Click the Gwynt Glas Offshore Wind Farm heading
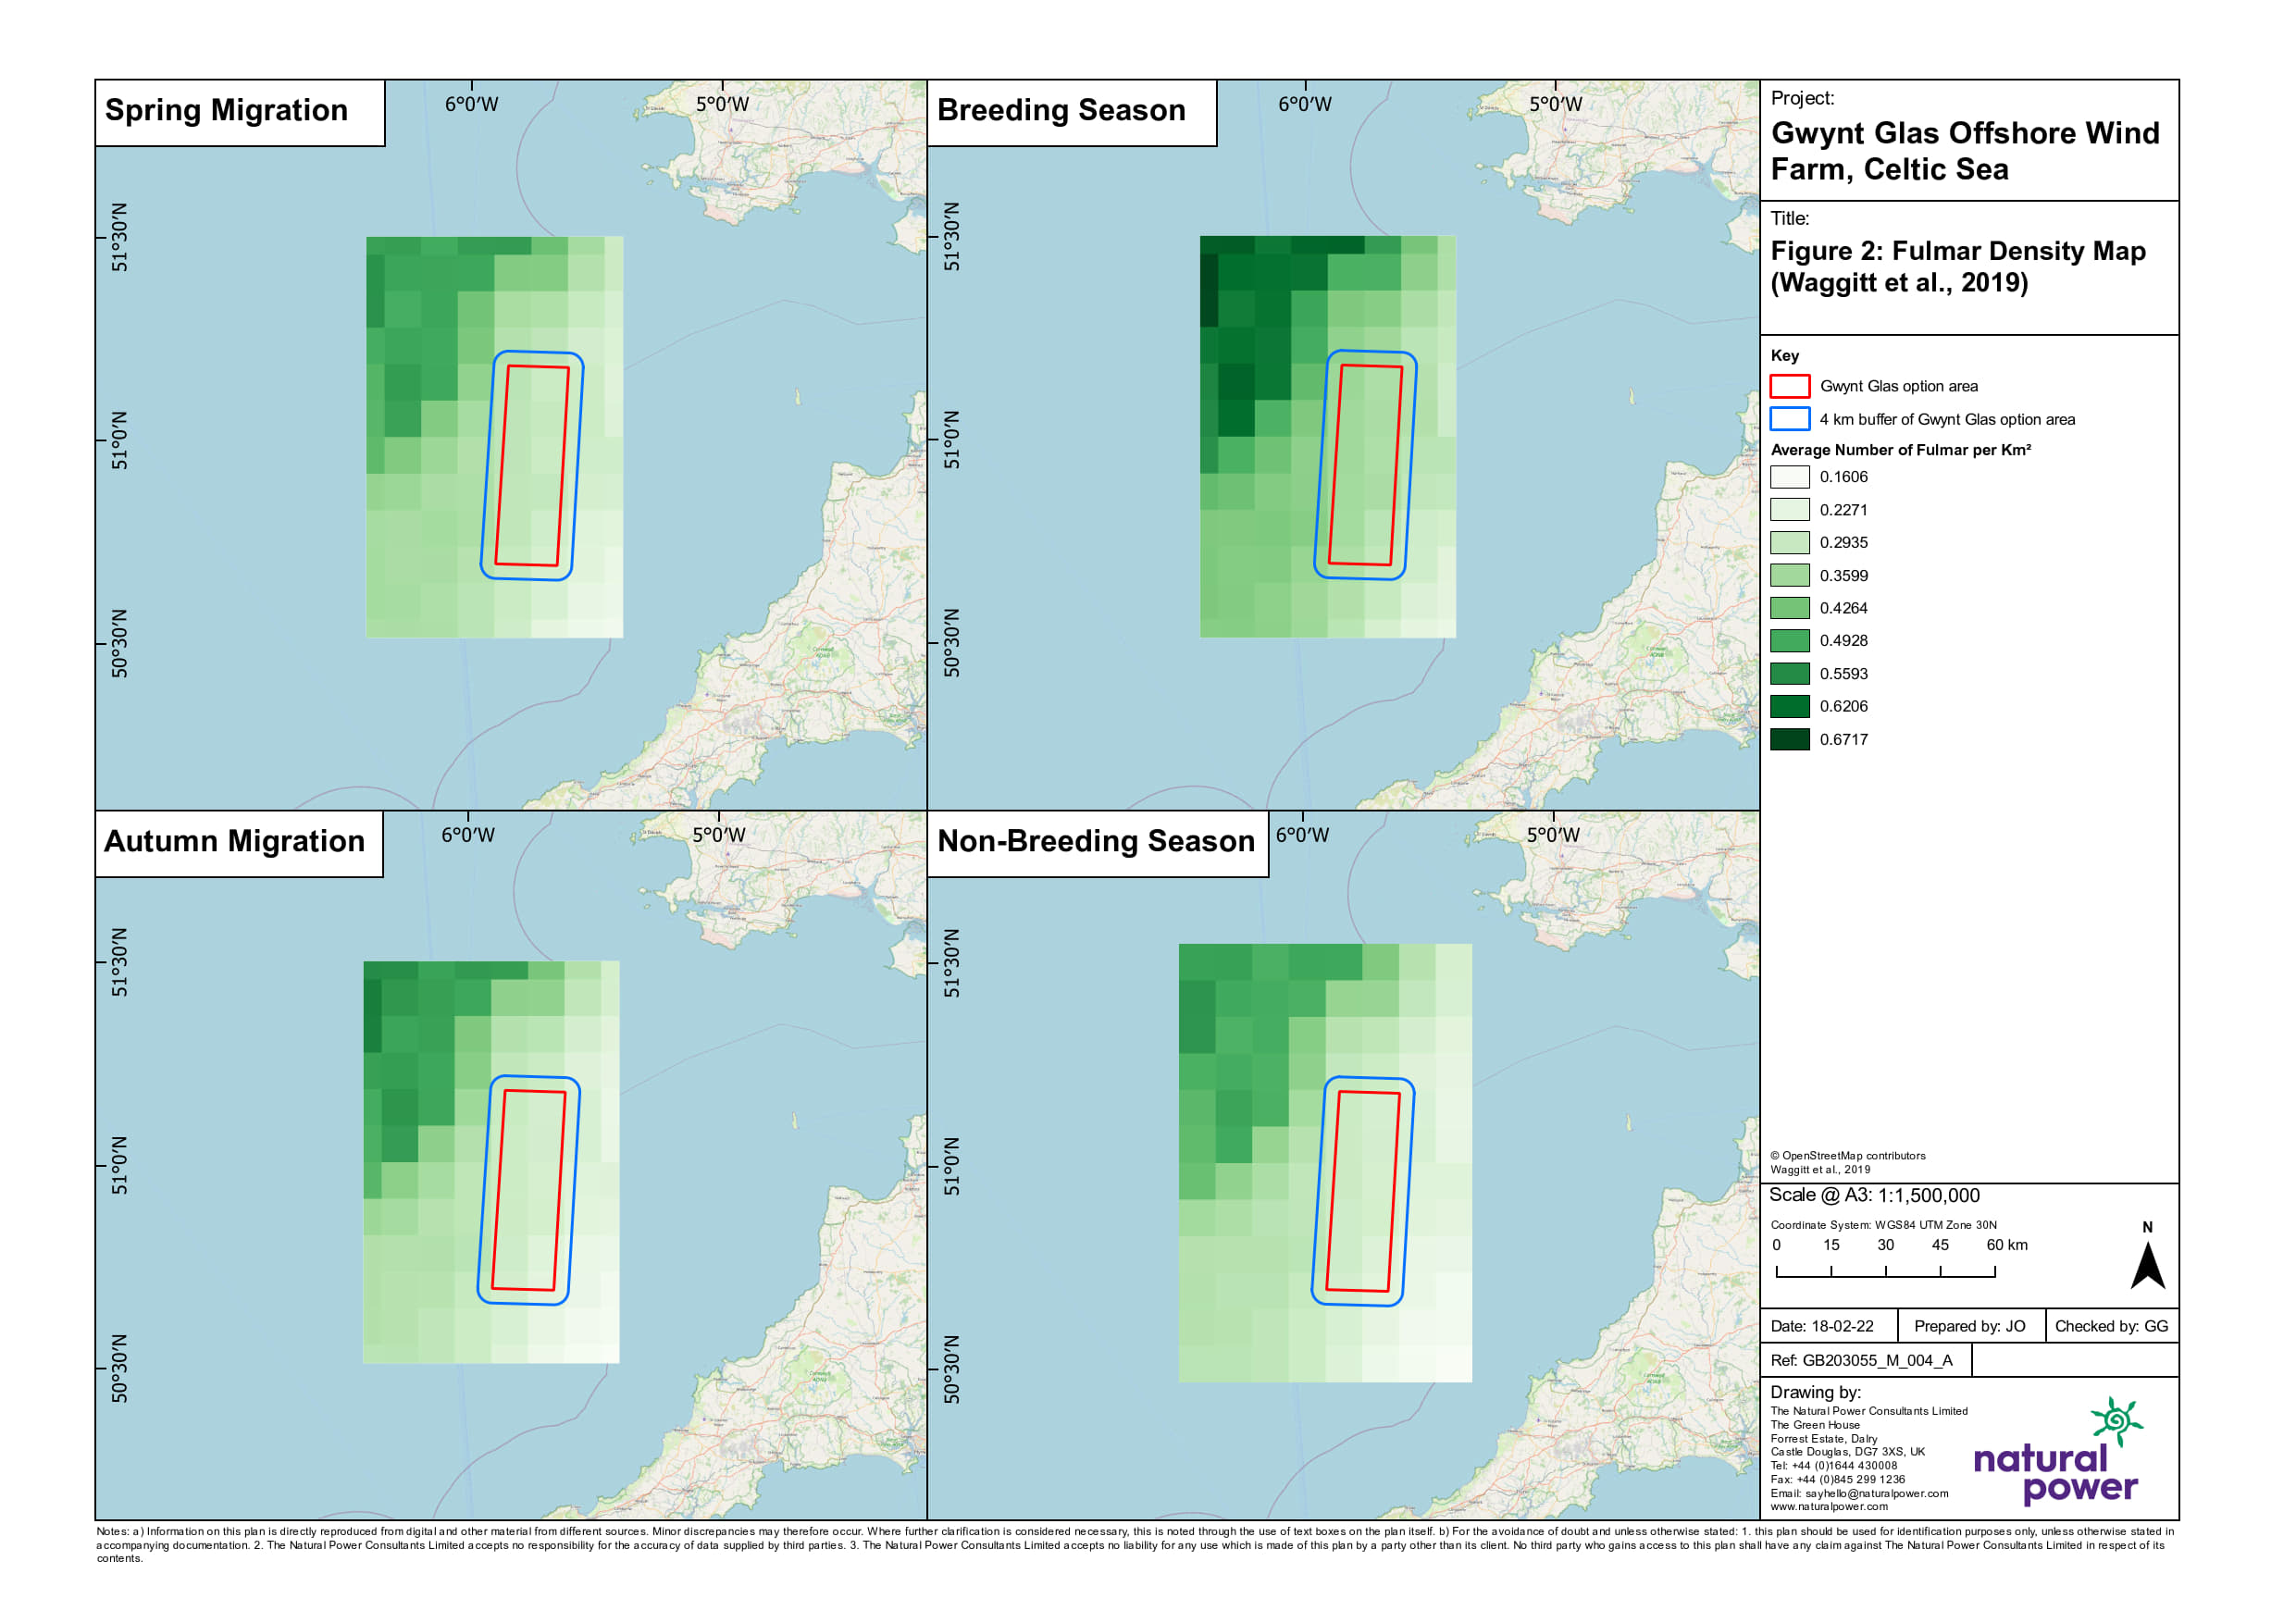The height and width of the screenshot is (1623, 2296). click(x=1964, y=151)
